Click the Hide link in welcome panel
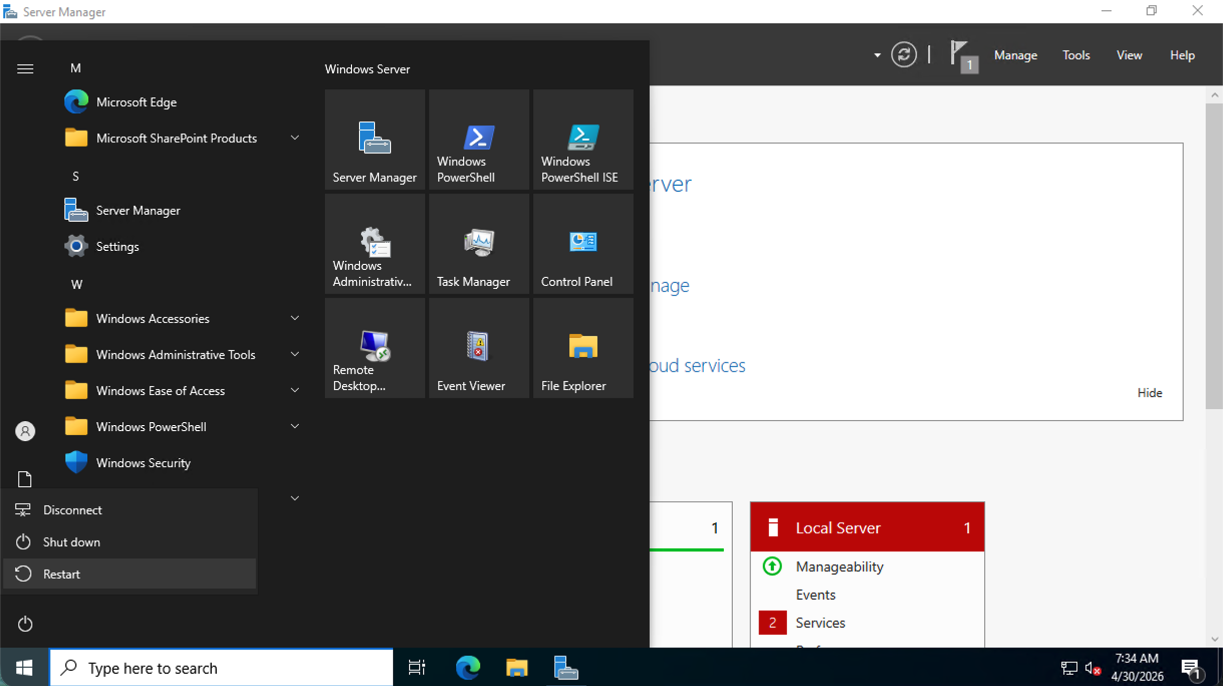The height and width of the screenshot is (686, 1223). pos(1150,393)
